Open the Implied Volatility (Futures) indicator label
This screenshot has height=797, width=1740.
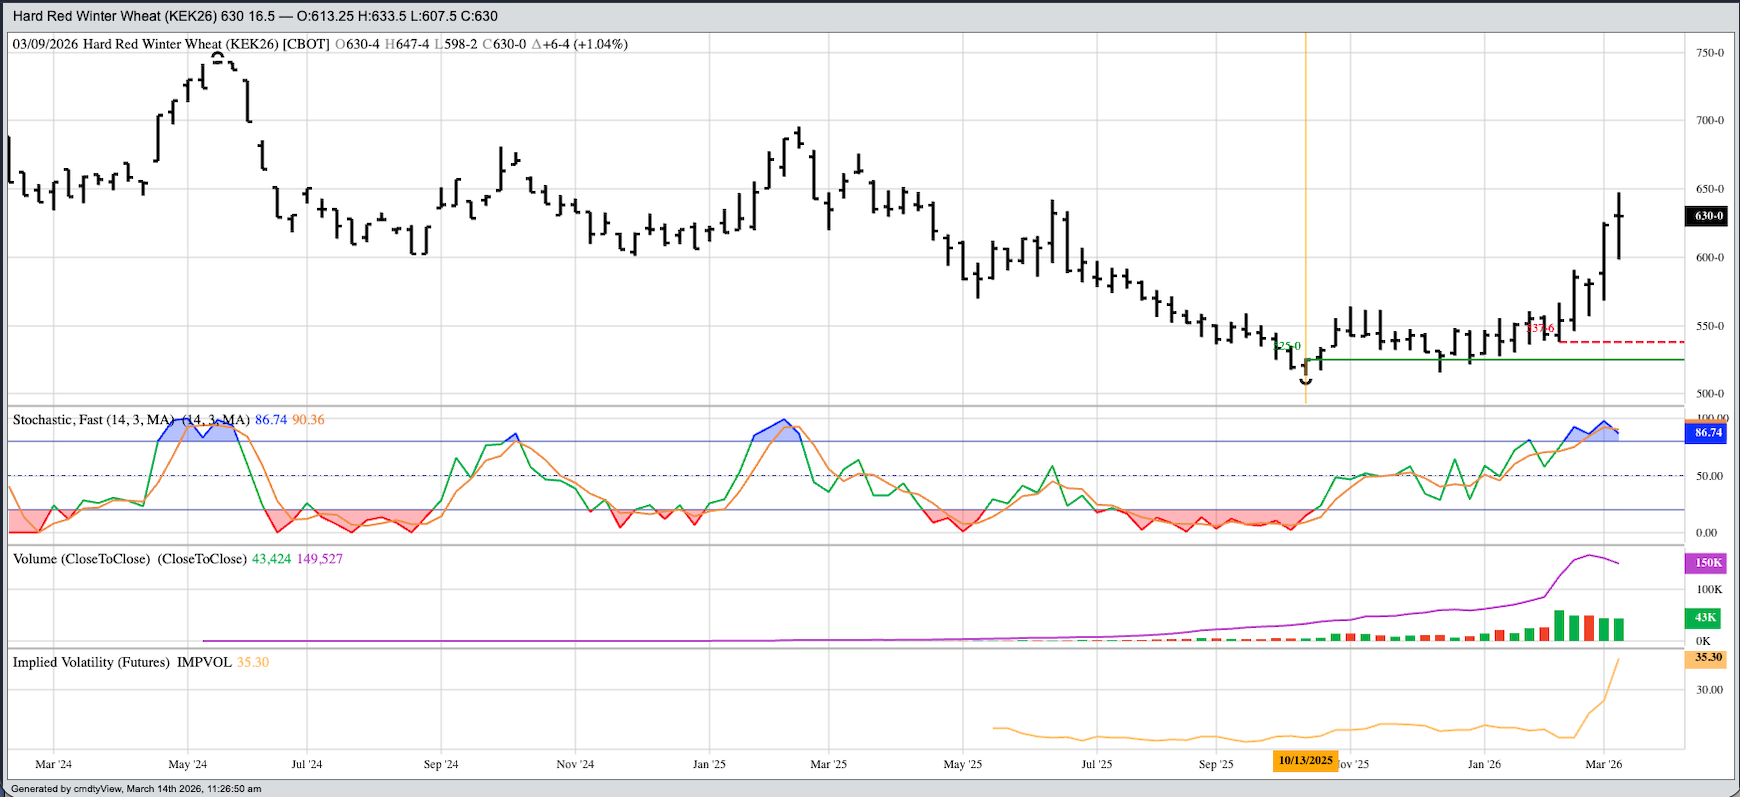pos(122,662)
